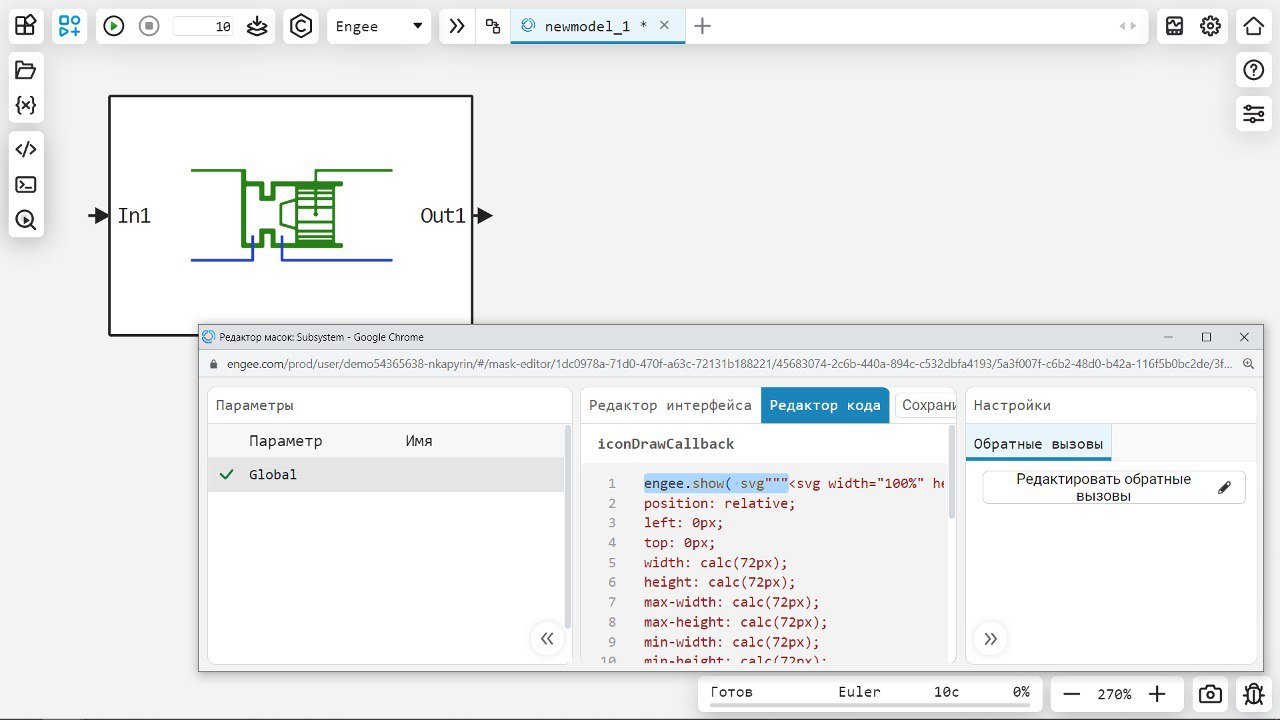
Task: Click the Имя column header
Action: (x=419, y=441)
